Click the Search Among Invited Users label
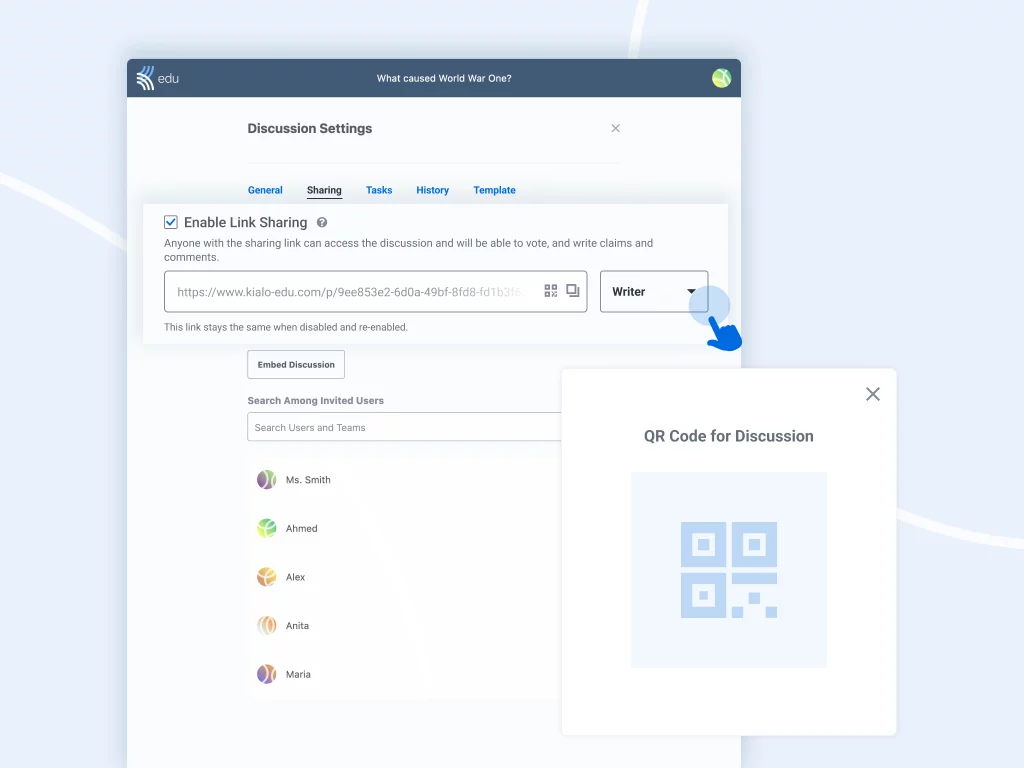This screenshot has width=1024, height=768. click(315, 400)
